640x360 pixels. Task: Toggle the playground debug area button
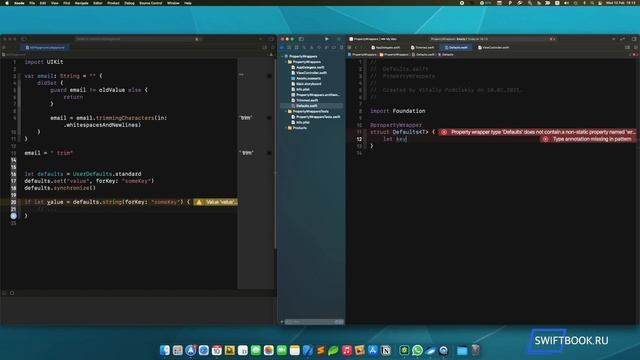coord(4,293)
